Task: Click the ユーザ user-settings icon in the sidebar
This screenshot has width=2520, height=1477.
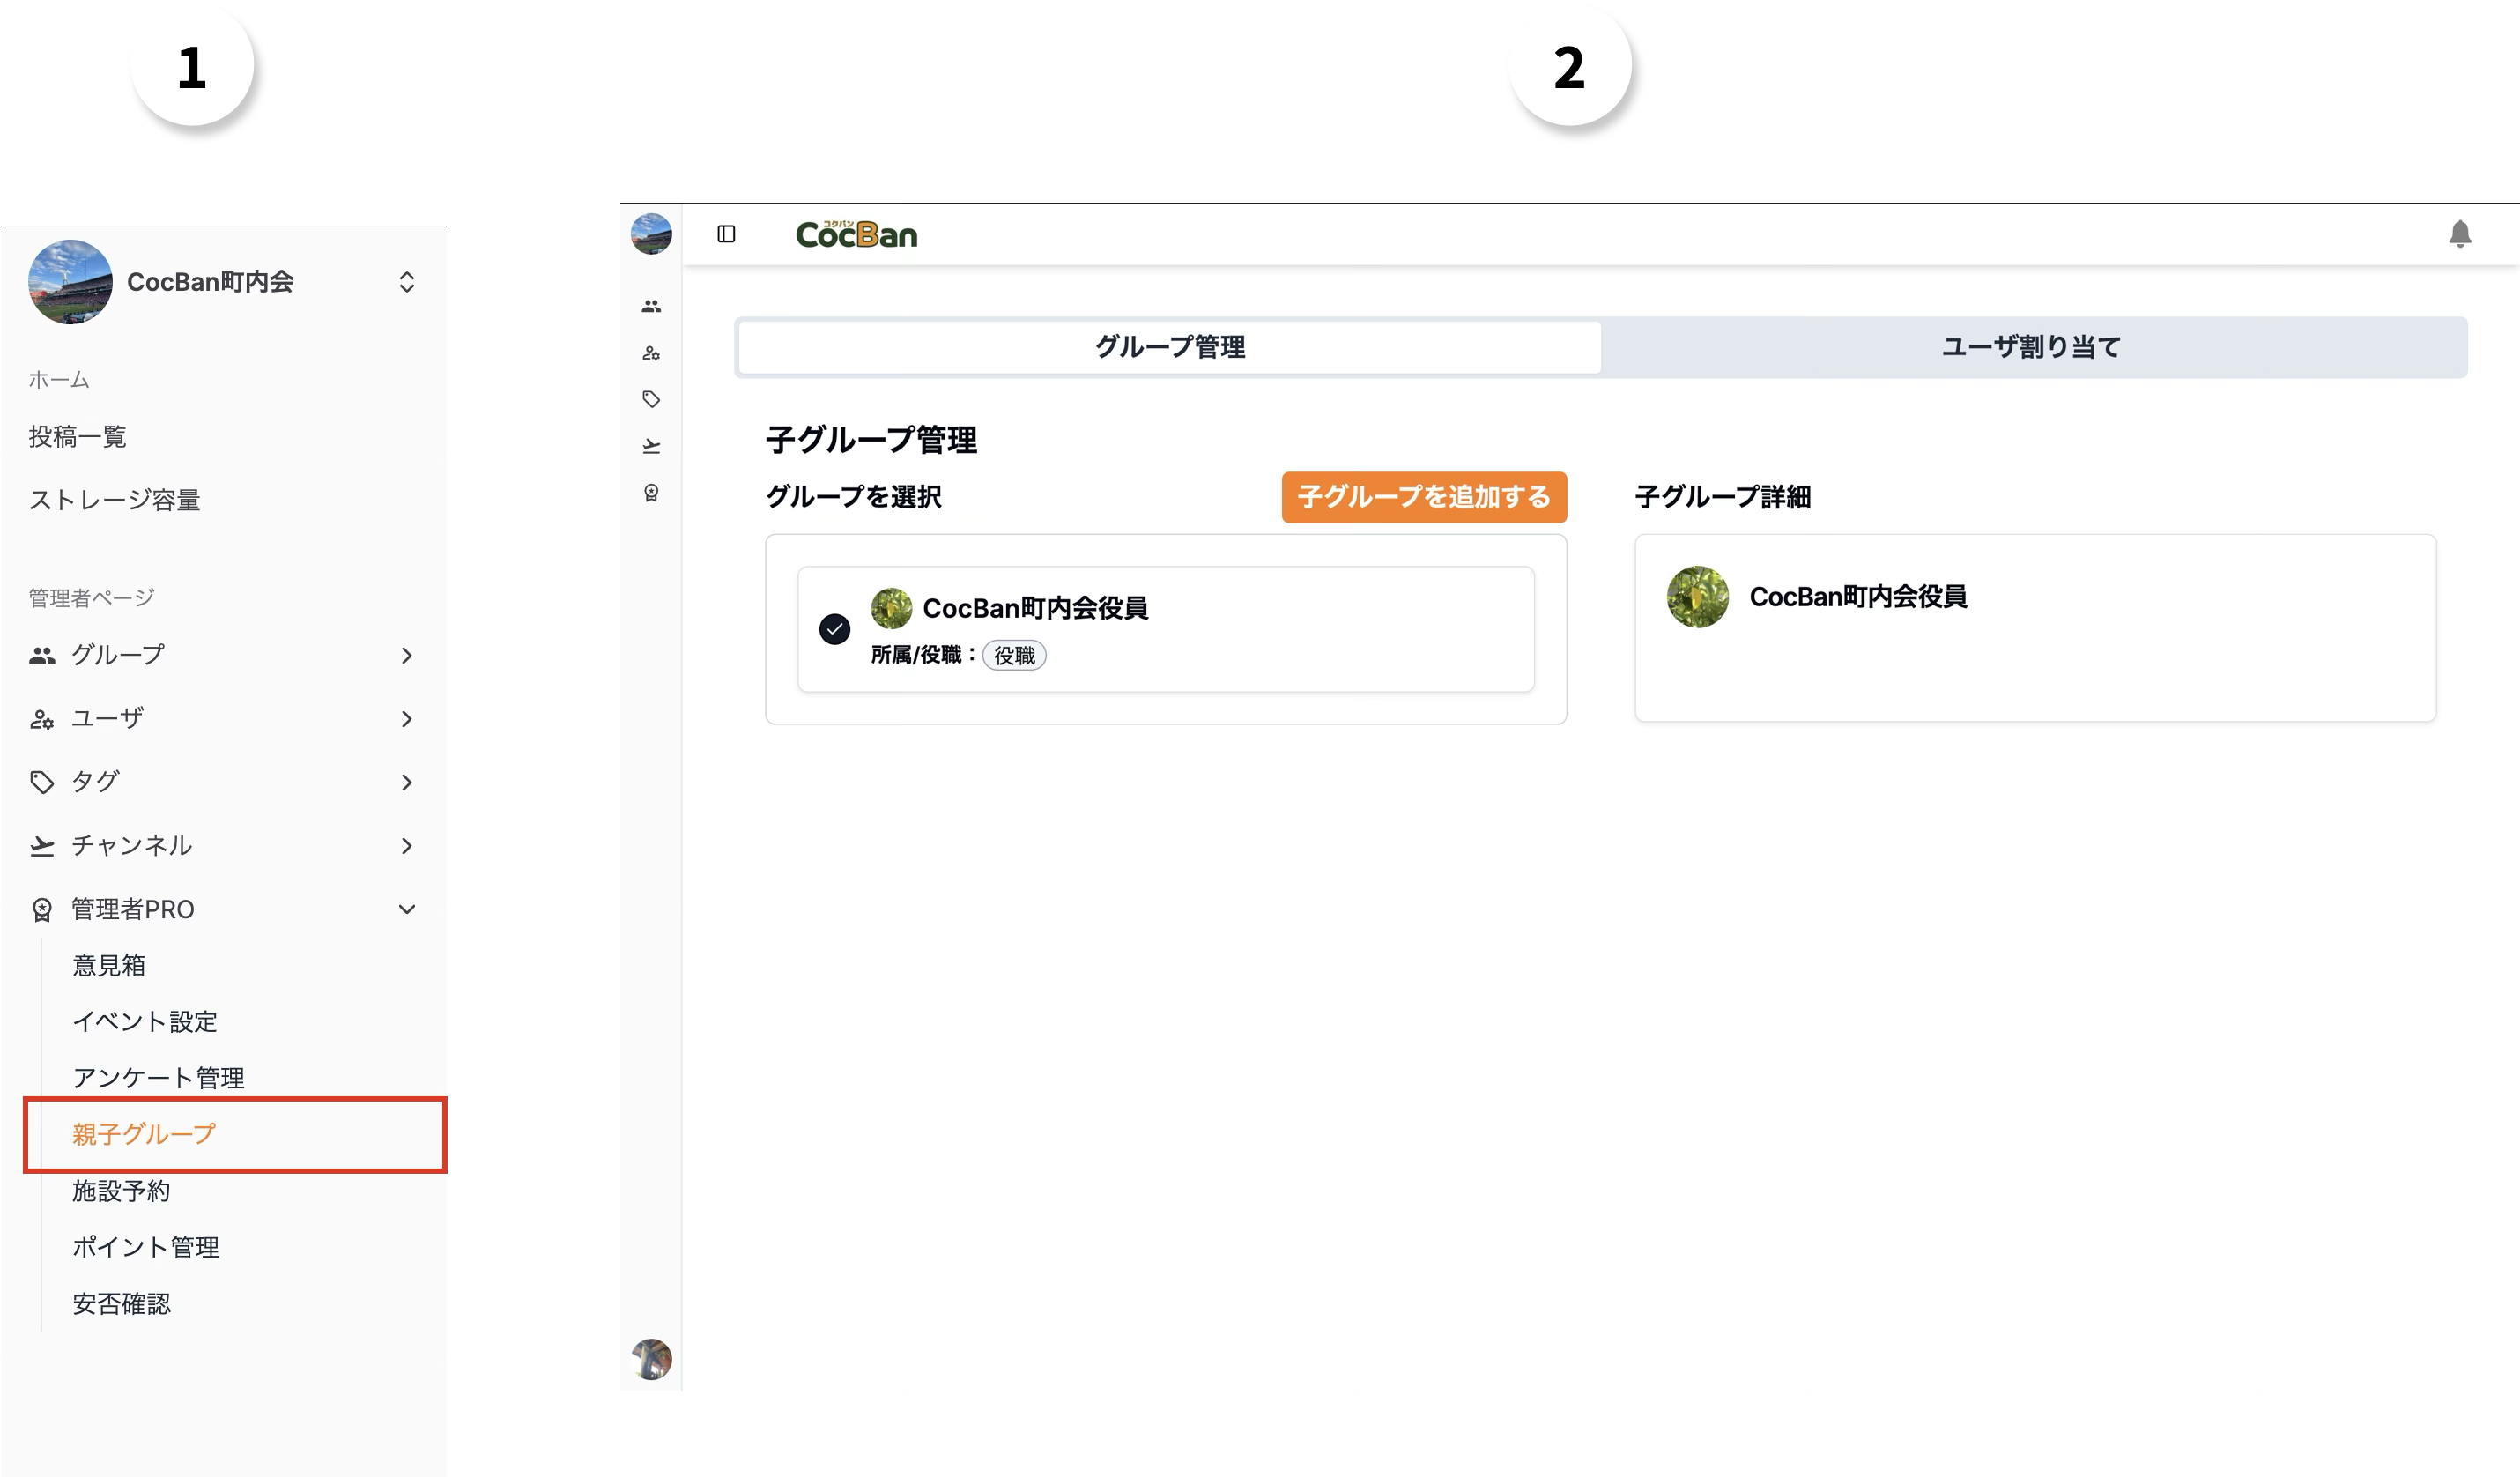Action: pyautogui.click(x=42, y=719)
